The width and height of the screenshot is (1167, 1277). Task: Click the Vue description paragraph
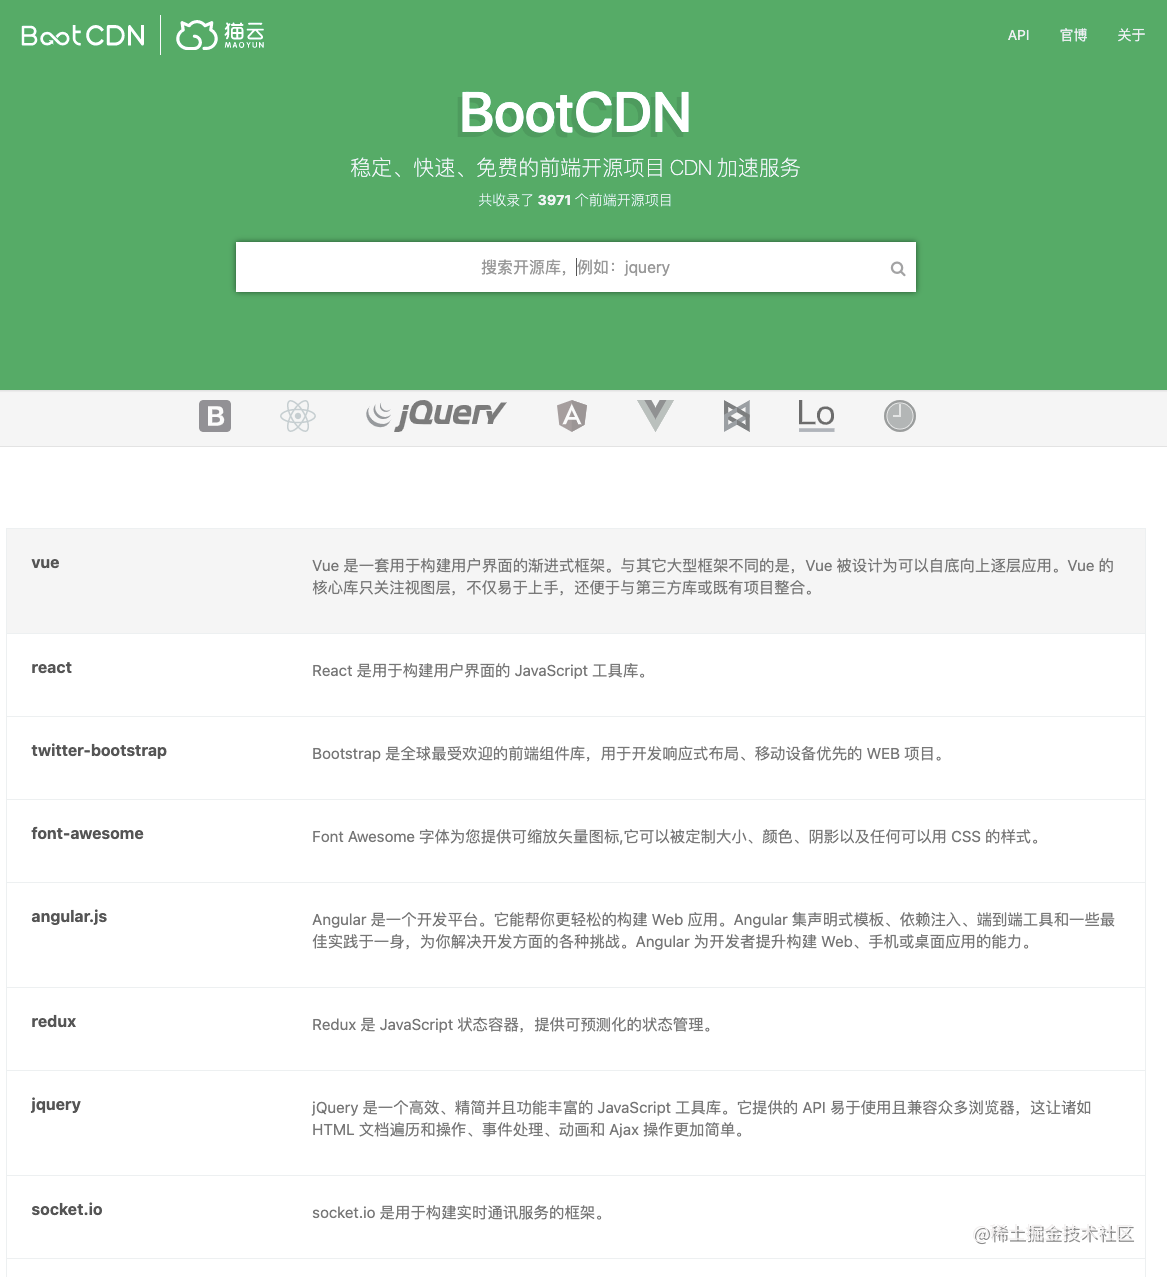713,577
